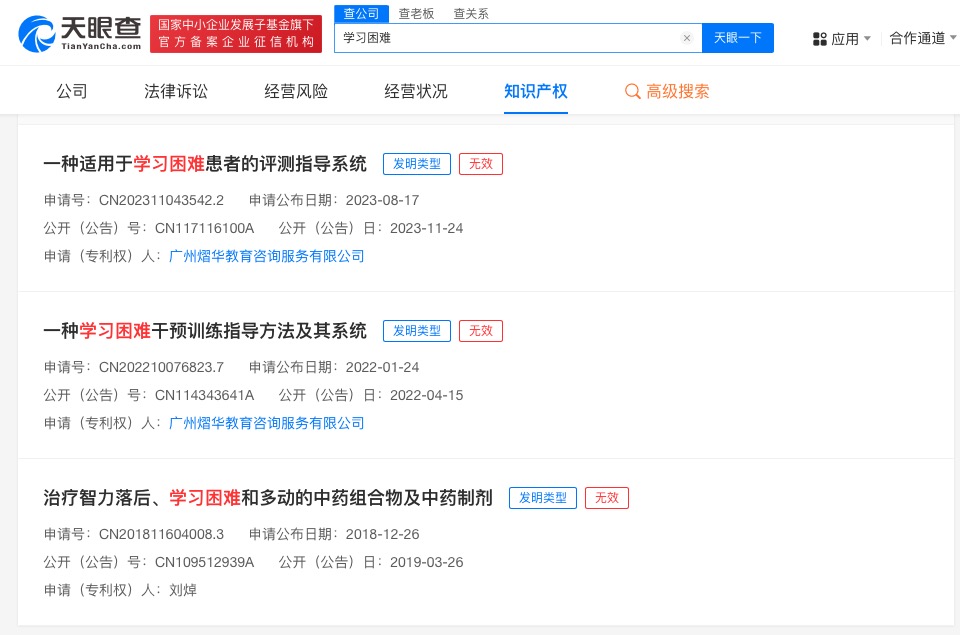
Task: Expand the 应用 dropdown arrow
Action: (867, 39)
